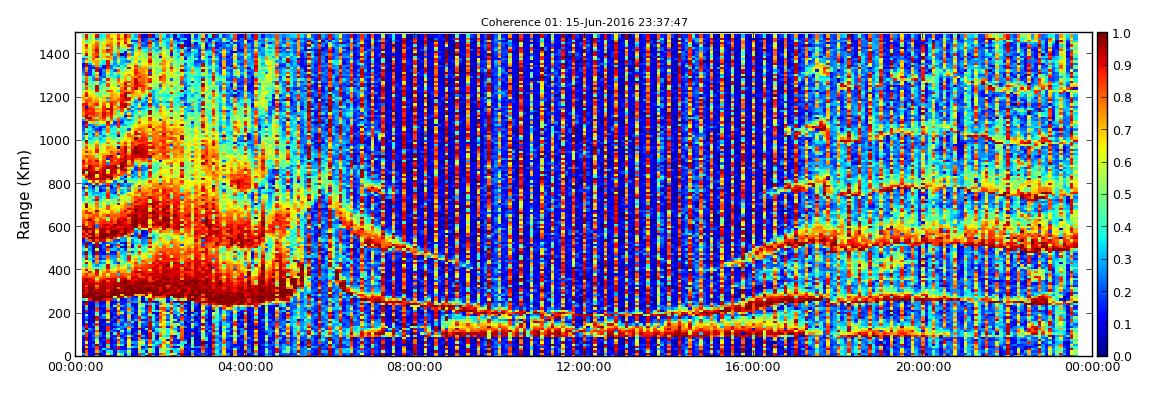1150x407 pixels.
Task: Click the 0.3 colorbar tick label
Action: point(1121,260)
